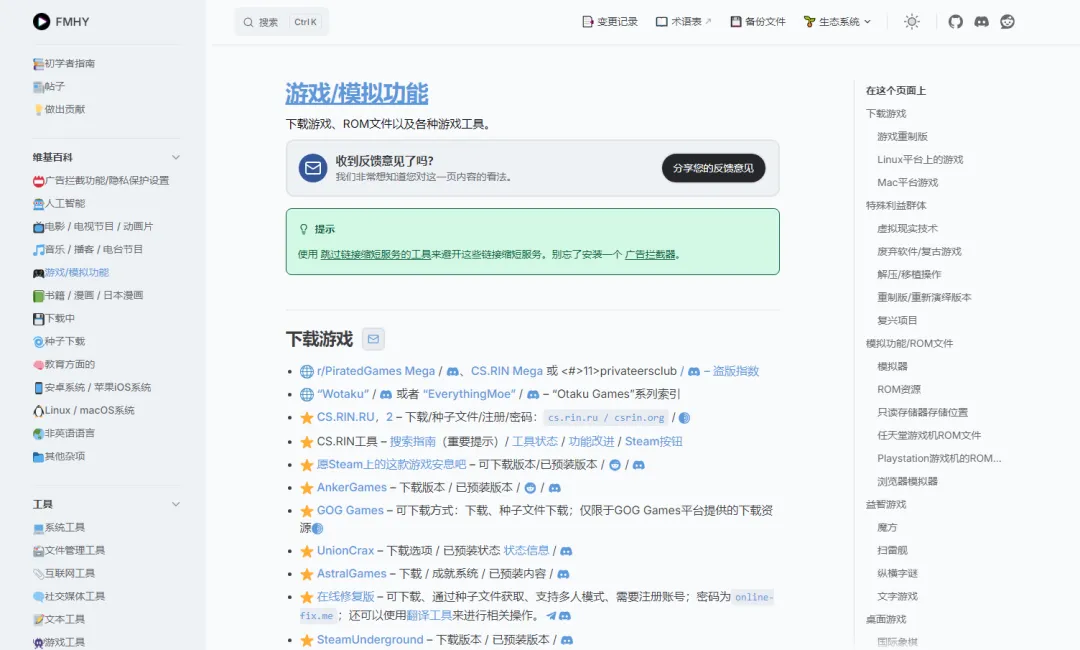Open the CS.RIN Mega link
Image resolution: width=1080 pixels, height=650 pixels.
(x=506, y=370)
